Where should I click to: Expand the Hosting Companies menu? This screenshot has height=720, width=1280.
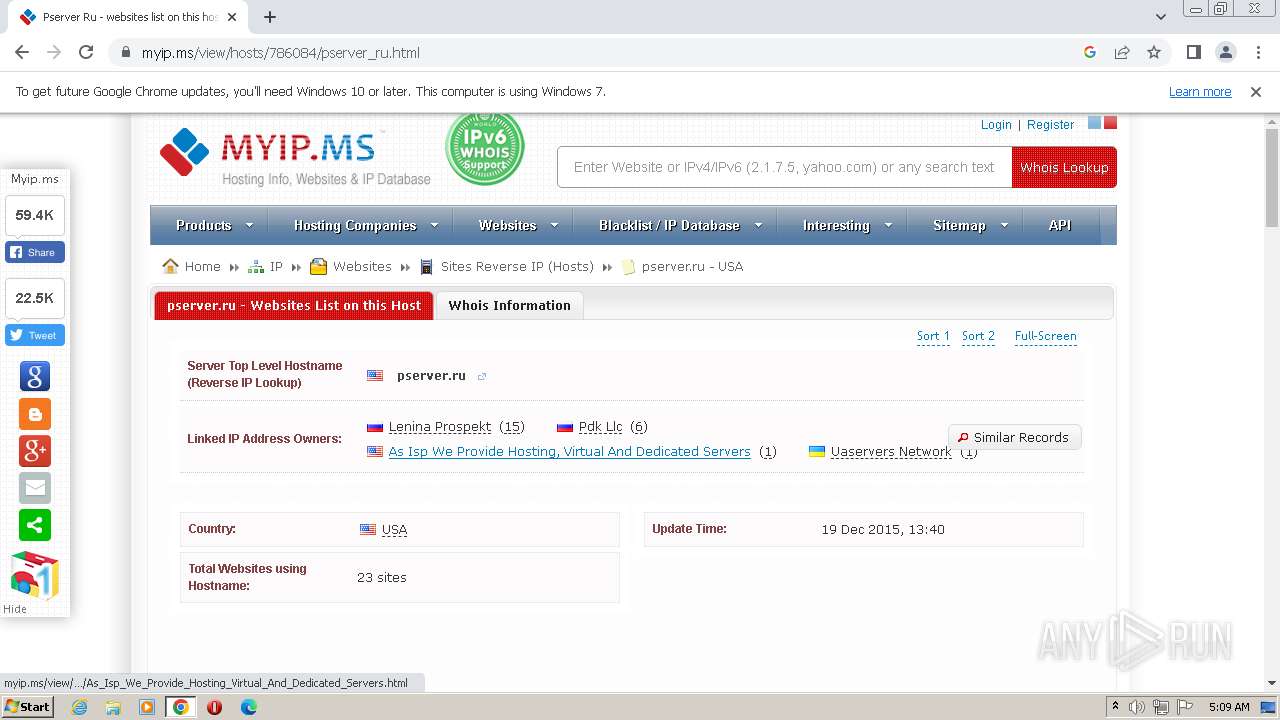(x=366, y=225)
